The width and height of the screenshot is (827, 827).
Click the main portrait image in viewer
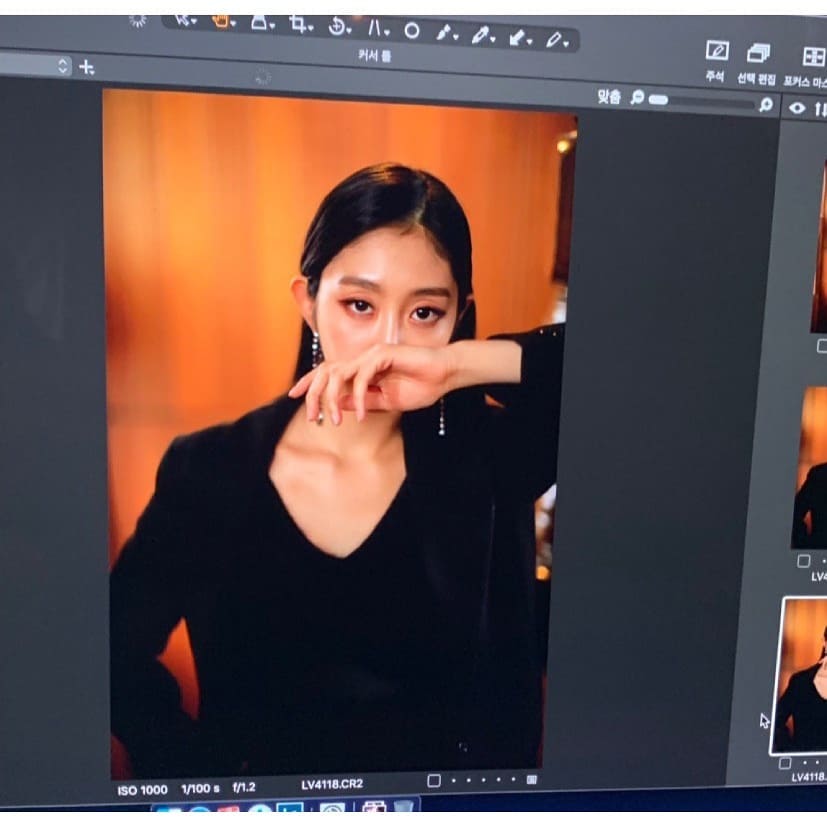point(336,432)
